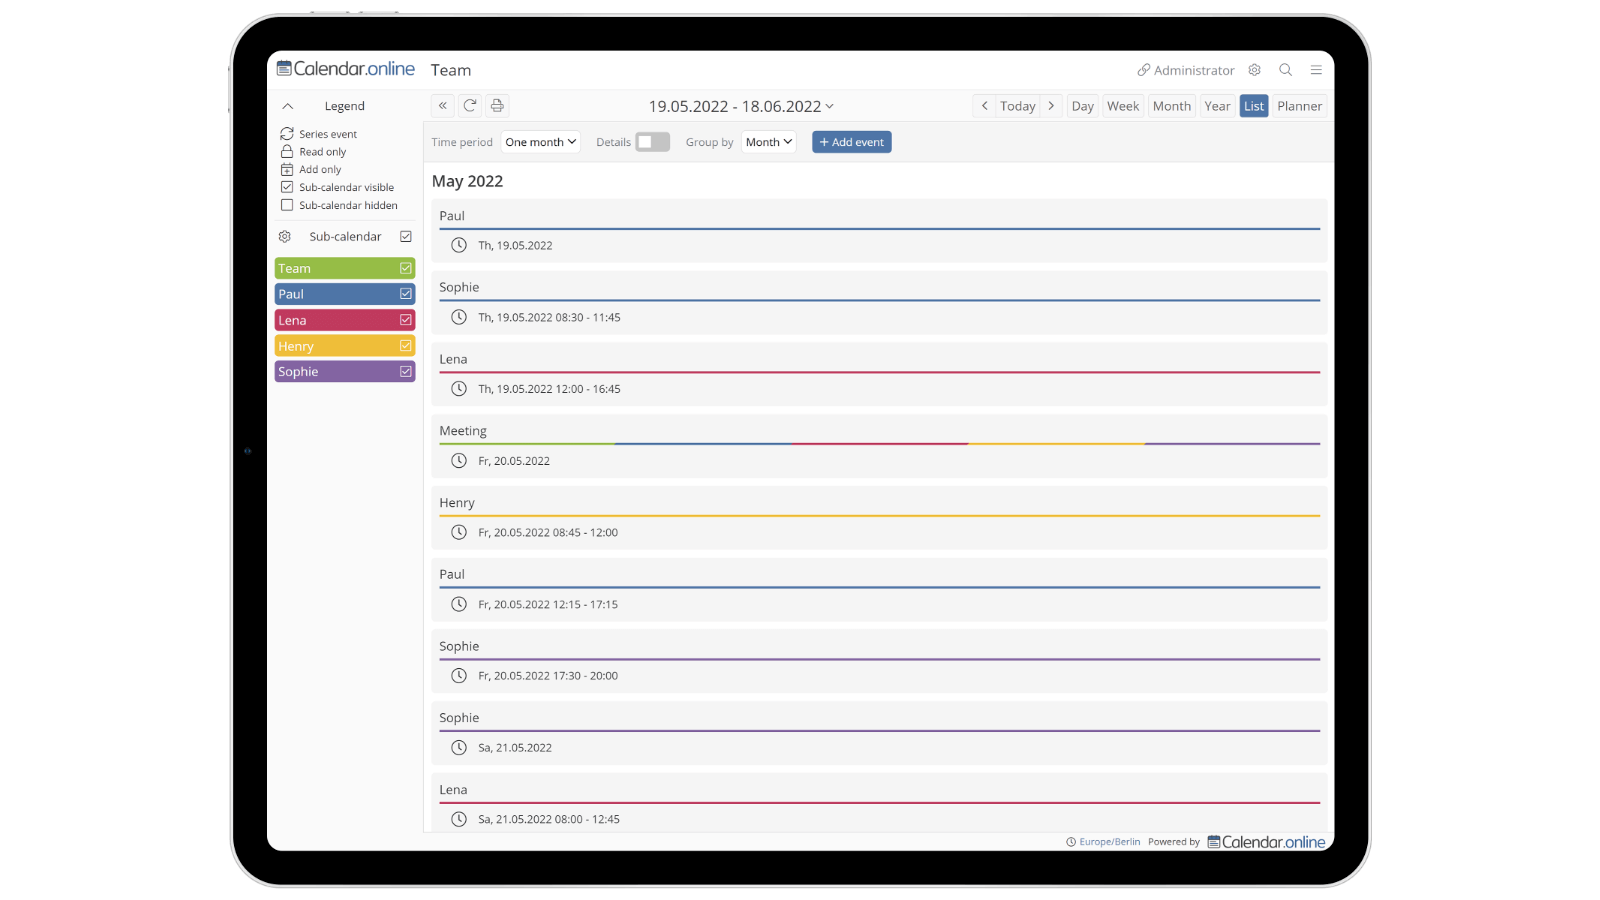This screenshot has height=900, width=1600.
Task: Uncheck the Sophie sub-calendar
Action: pos(406,372)
